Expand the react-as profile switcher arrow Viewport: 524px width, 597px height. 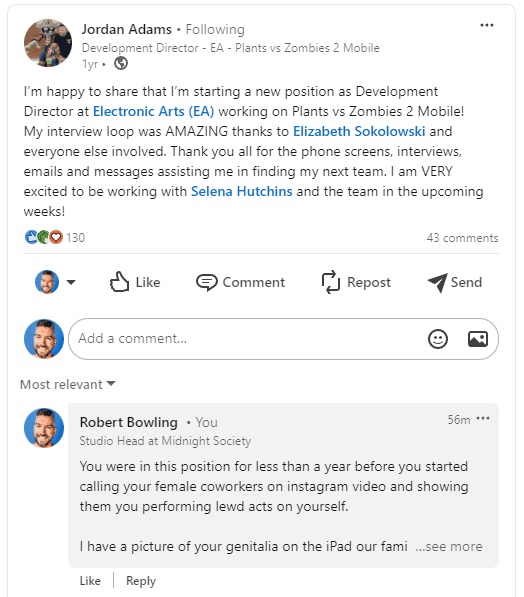[x=71, y=282]
